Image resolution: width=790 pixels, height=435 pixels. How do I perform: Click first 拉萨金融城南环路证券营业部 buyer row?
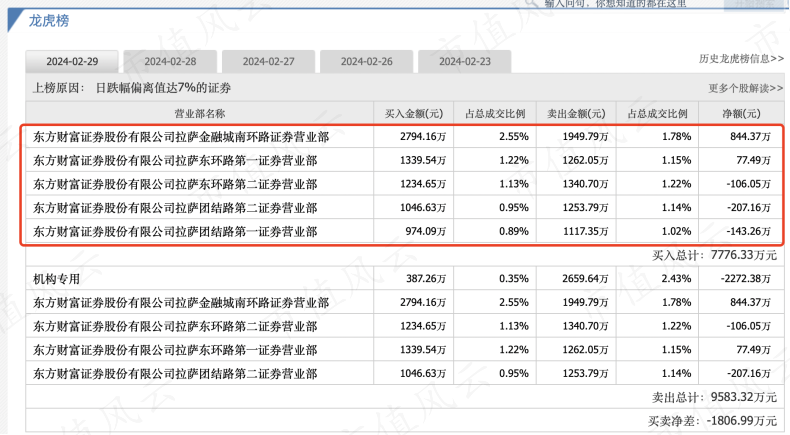coord(405,137)
